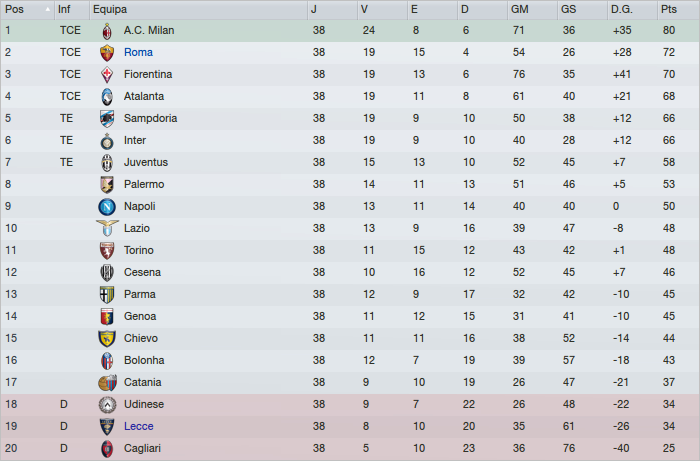Open the Lecce team link
700x461 pixels.
[x=139, y=426]
